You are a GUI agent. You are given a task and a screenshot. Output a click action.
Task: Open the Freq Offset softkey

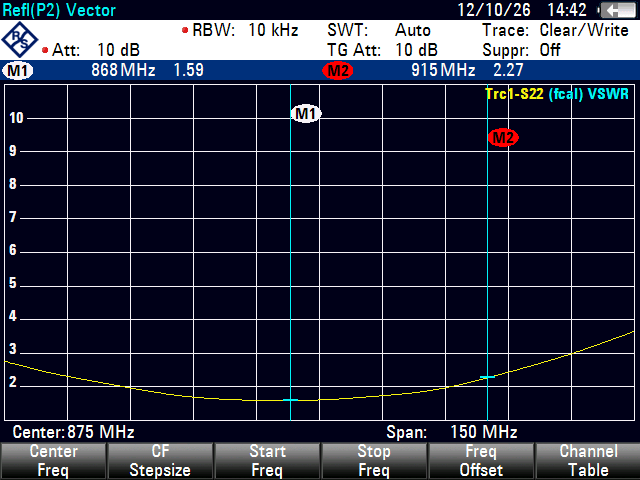point(481,461)
